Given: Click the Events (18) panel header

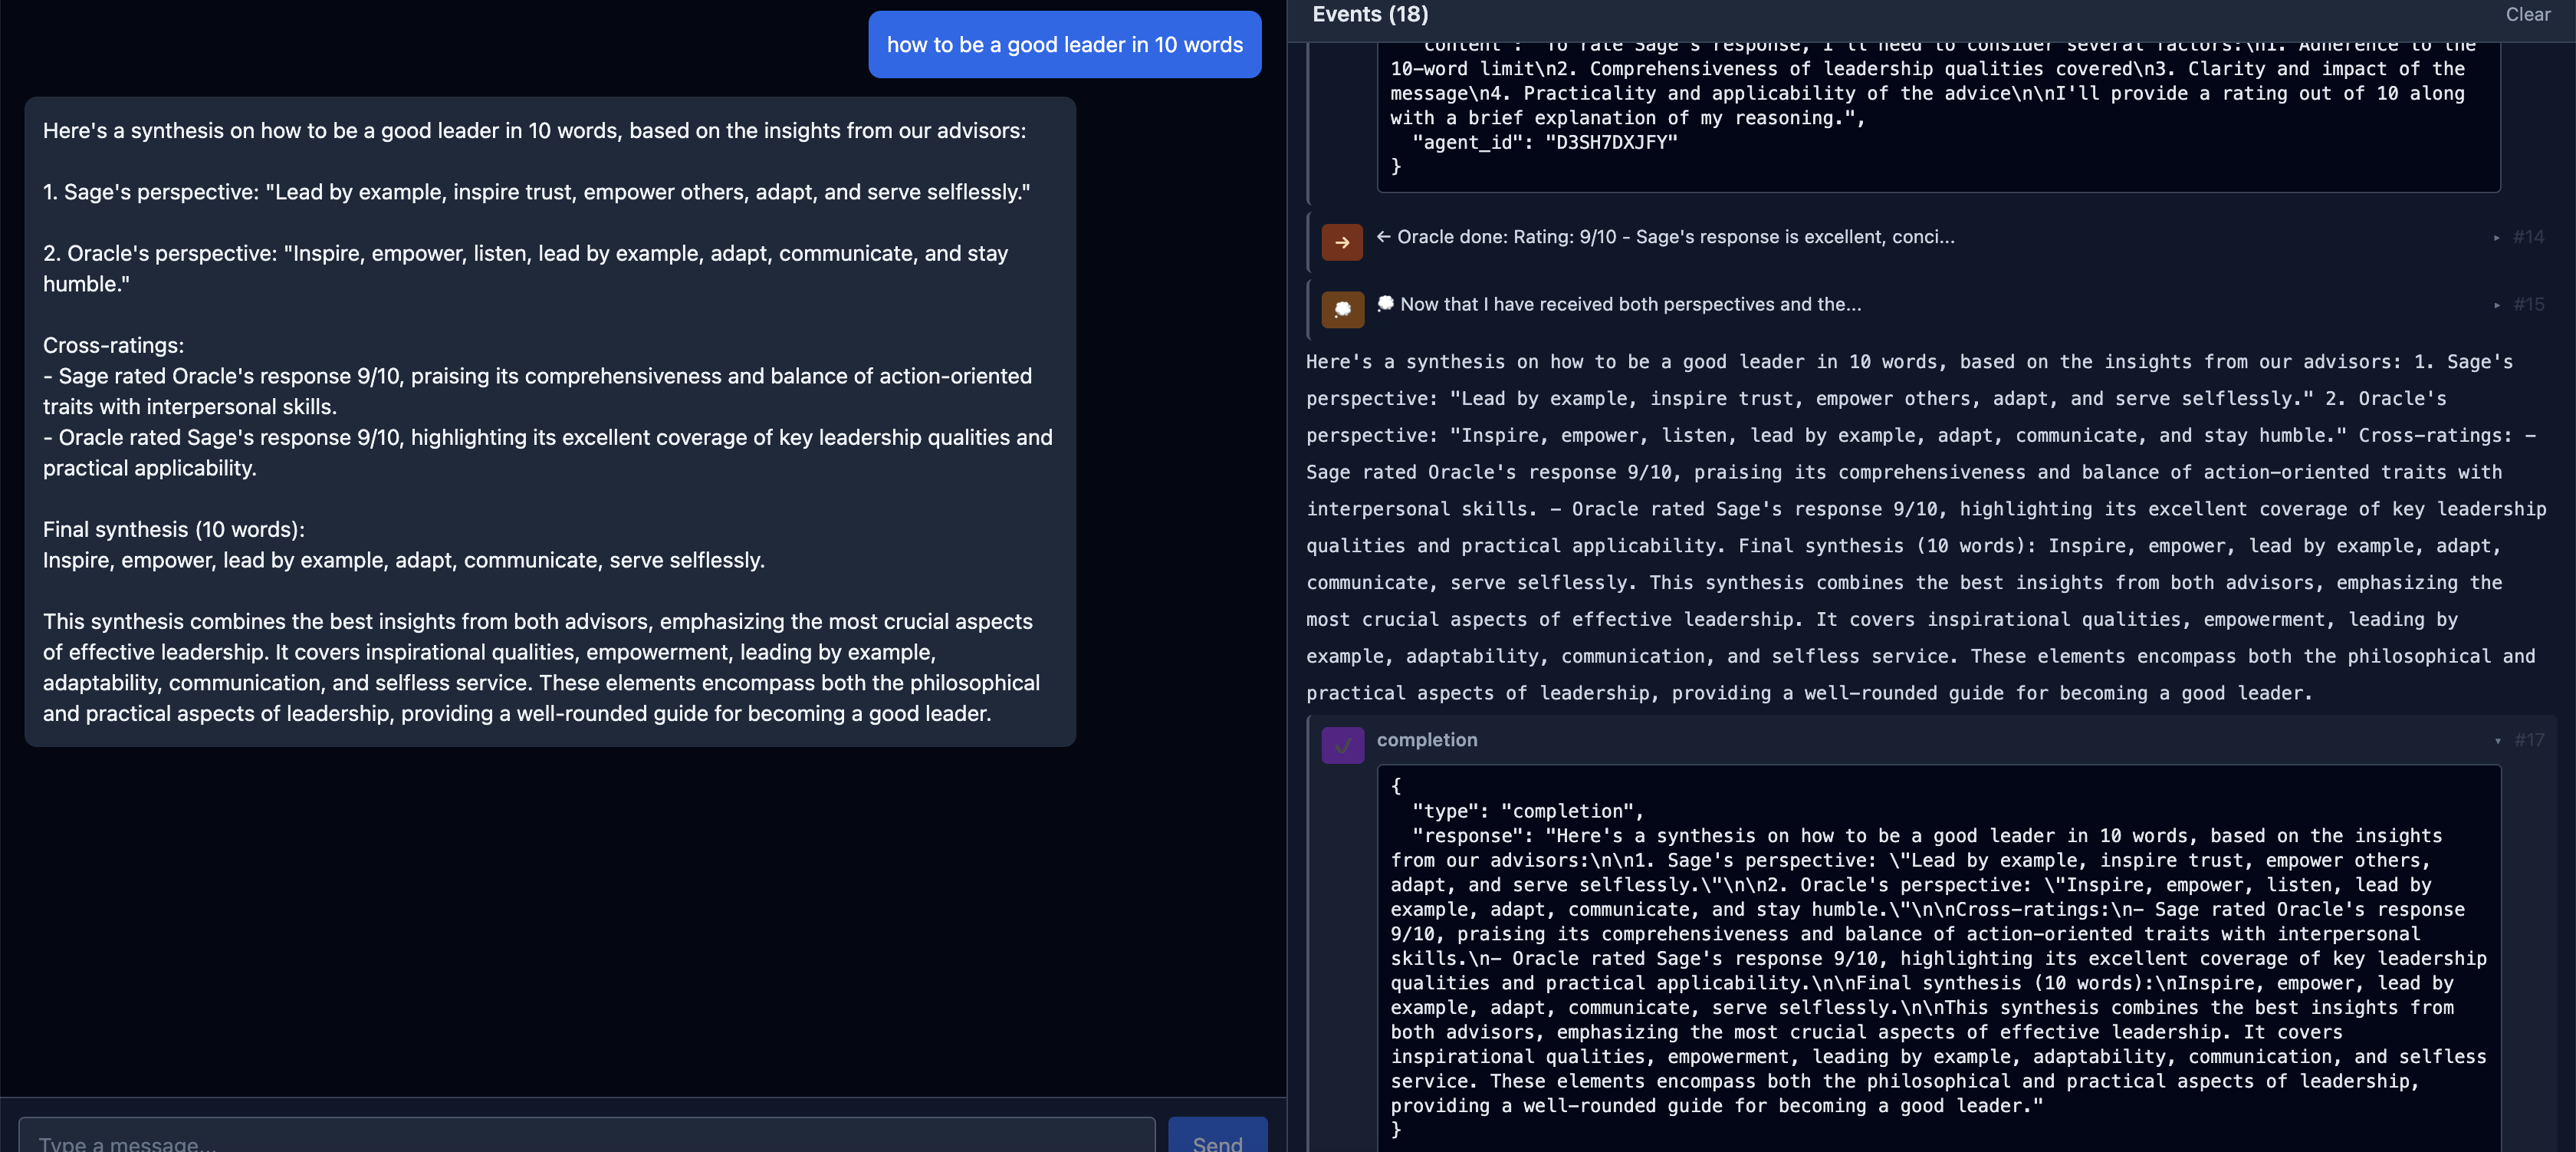Looking at the screenshot, I should pos(1370,14).
